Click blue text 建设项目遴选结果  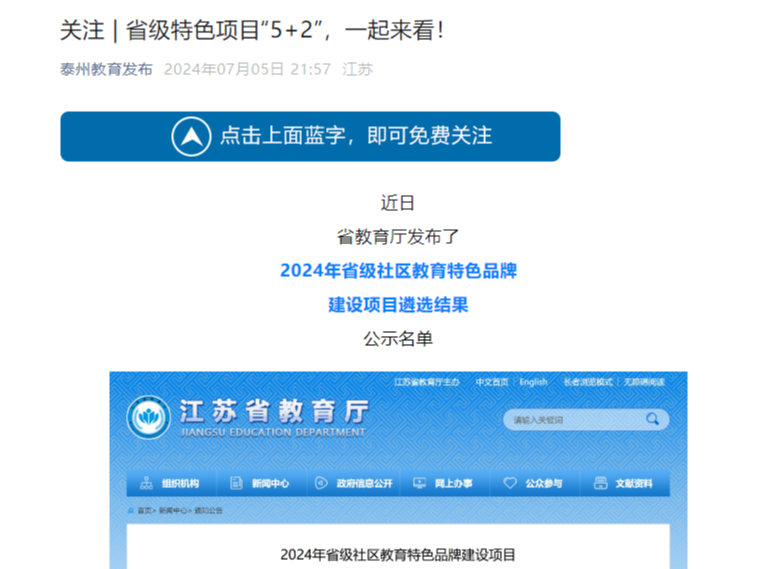[x=398, y=305]
